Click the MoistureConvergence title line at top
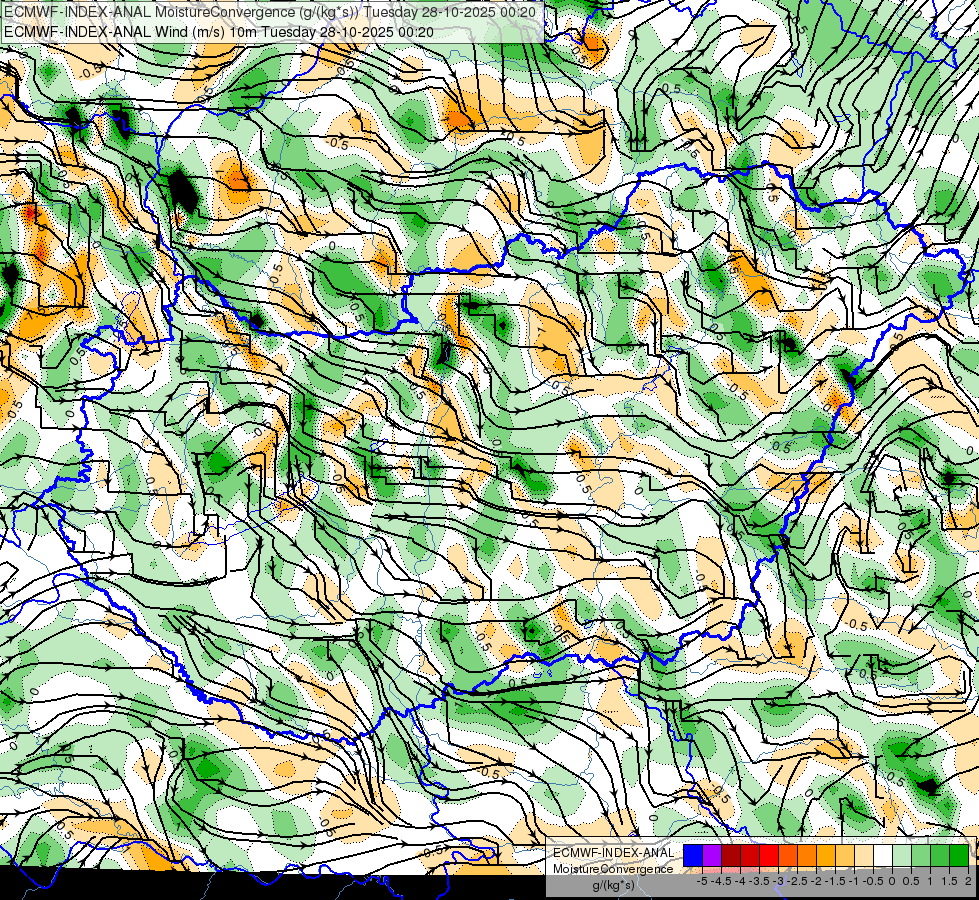 (x=270, y=12)
